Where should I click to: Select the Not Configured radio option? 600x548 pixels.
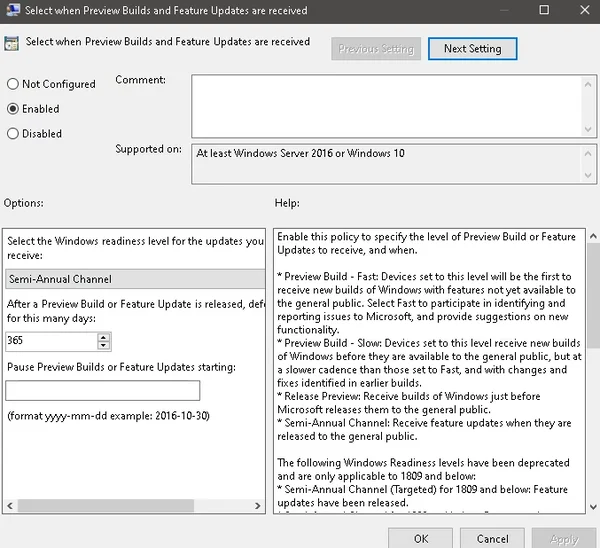pyautogui.click(x=13, y=84)
